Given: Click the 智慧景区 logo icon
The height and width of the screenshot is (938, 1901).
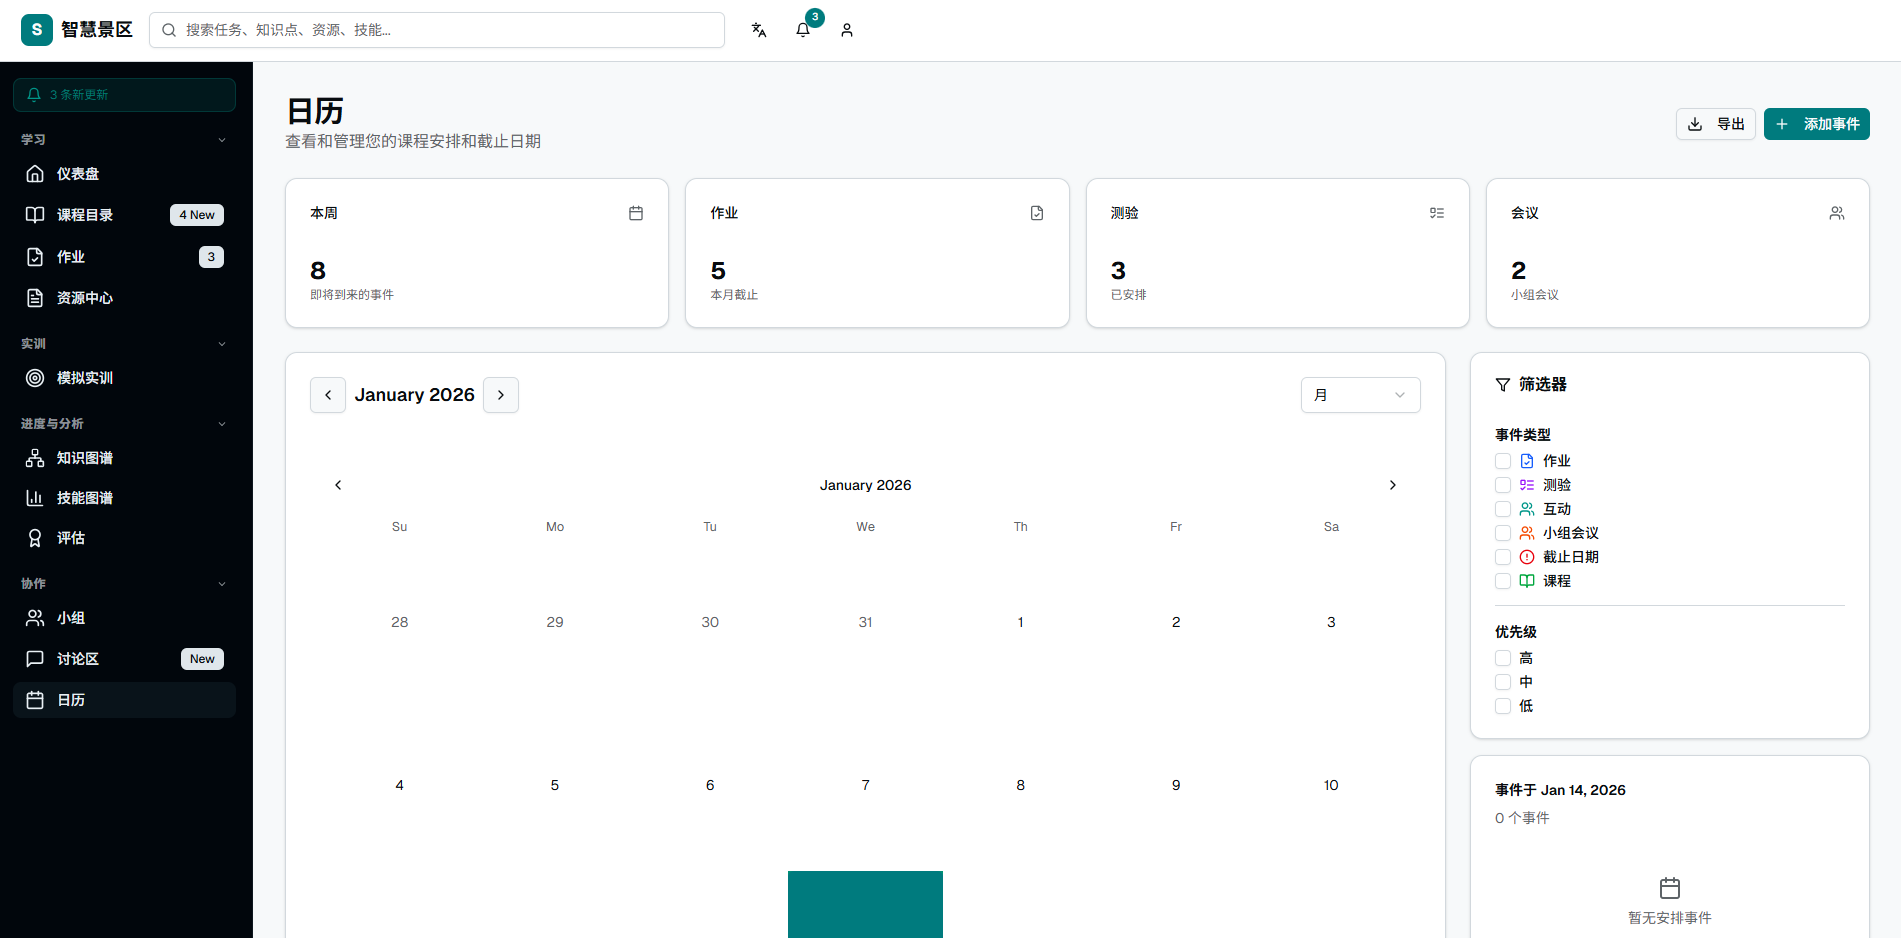Looking at the screenshot, I should 37,30.
